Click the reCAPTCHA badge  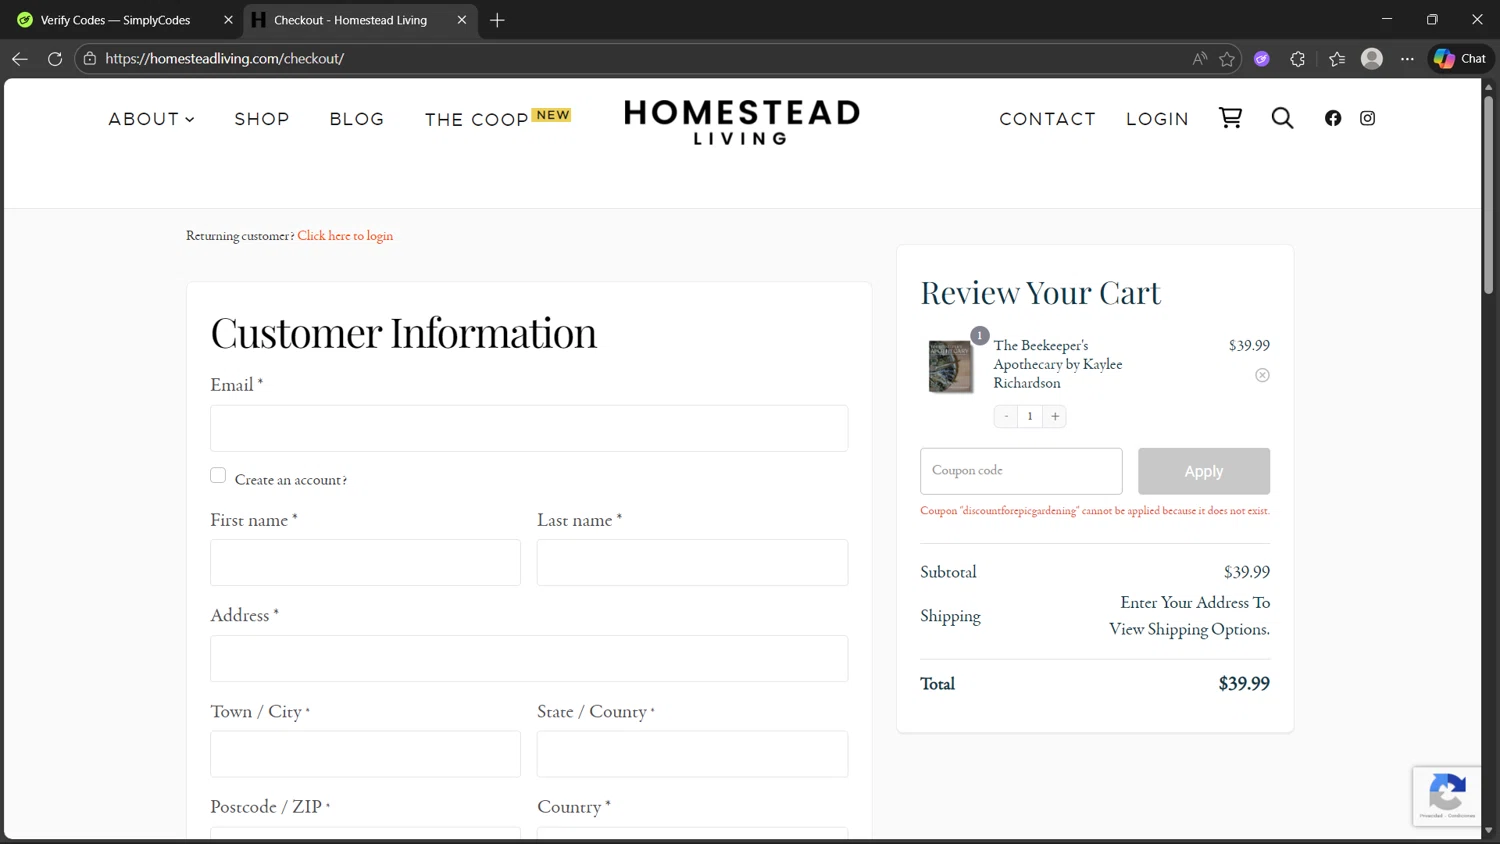pos(1446,796)
